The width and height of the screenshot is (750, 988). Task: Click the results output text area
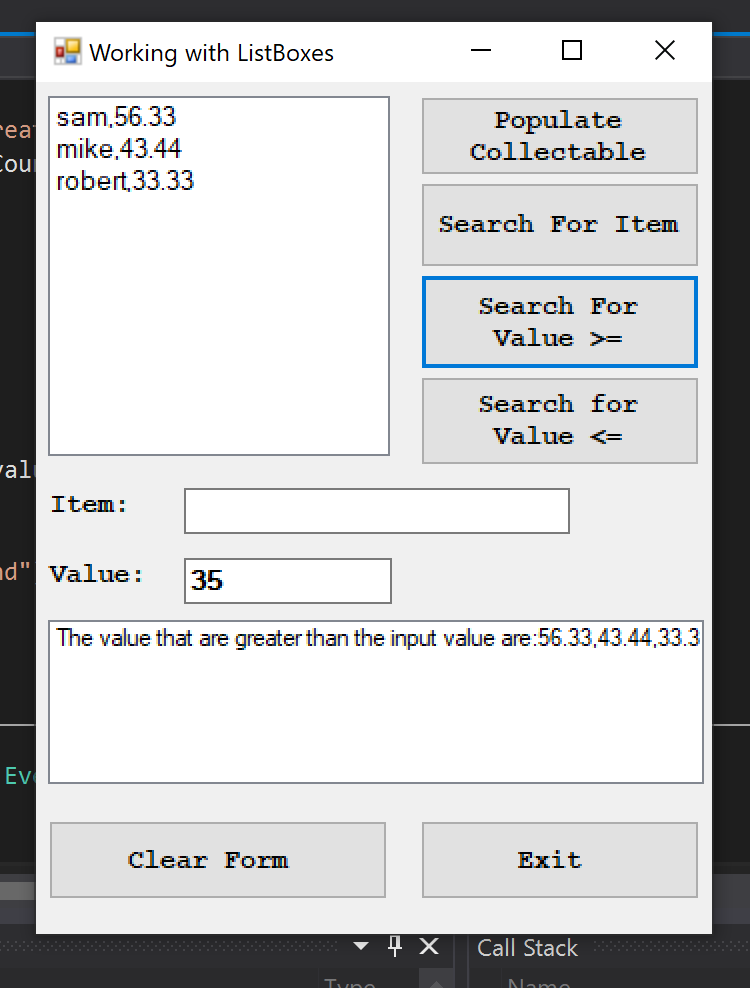[375, 700]
